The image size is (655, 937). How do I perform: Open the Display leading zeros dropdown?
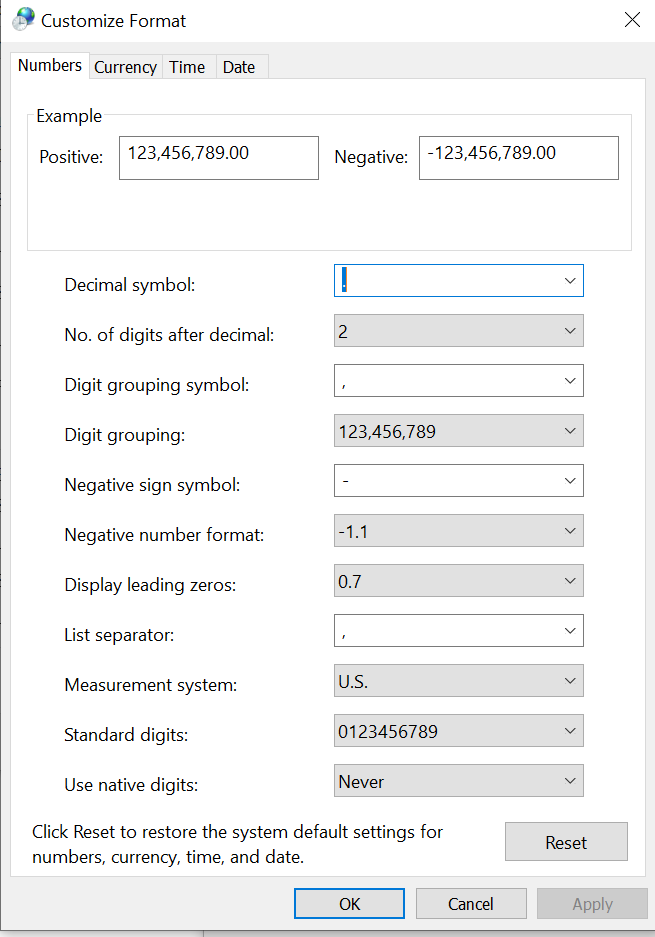pos(569,580)
